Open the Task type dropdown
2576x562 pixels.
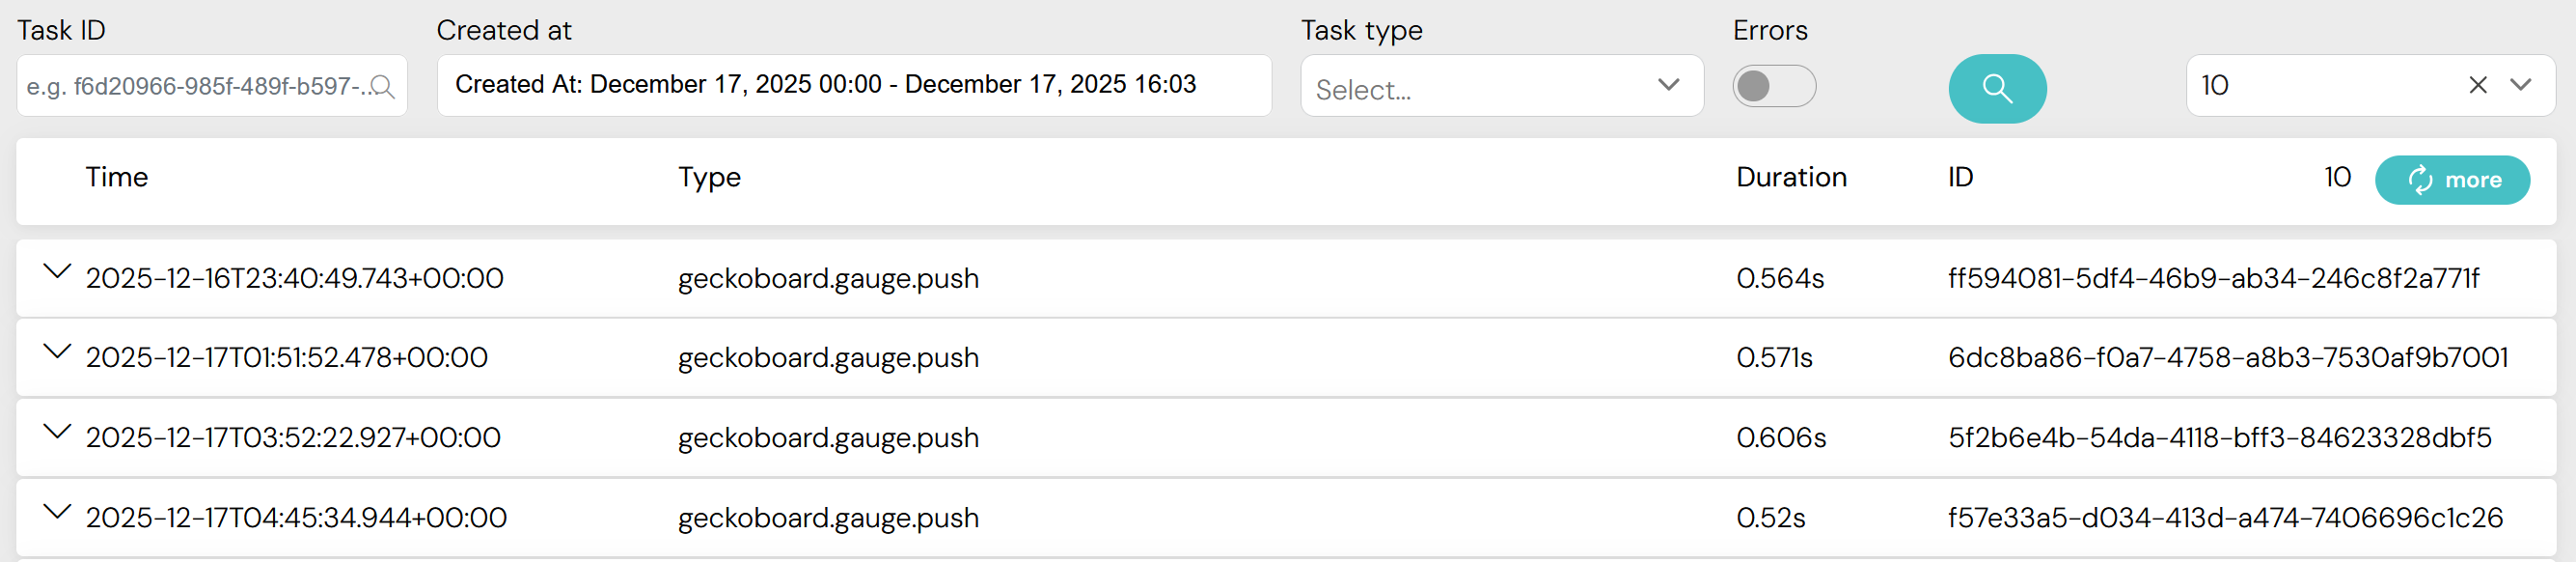[x=1501, y=86]
